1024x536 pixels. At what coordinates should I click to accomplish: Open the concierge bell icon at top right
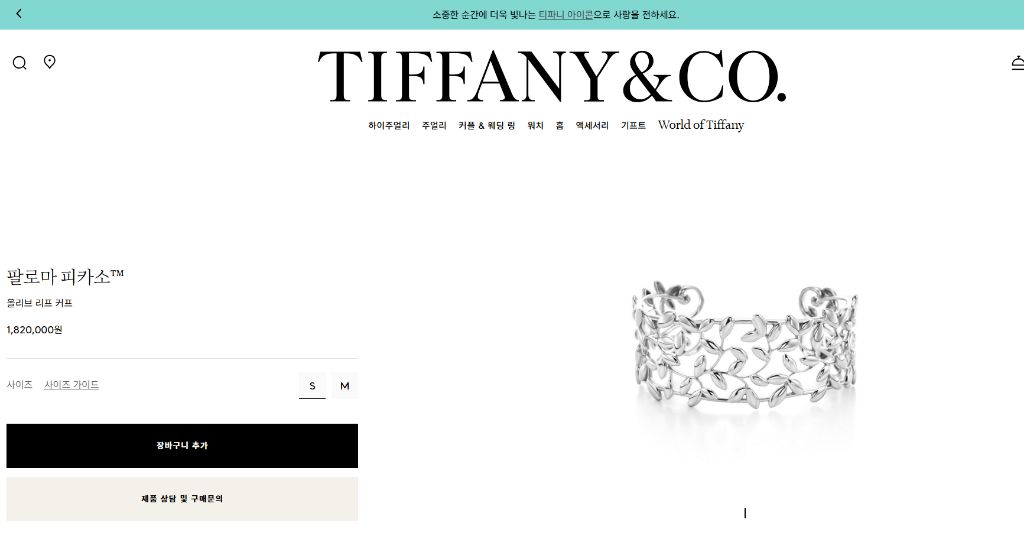[x=1017, y=63]
